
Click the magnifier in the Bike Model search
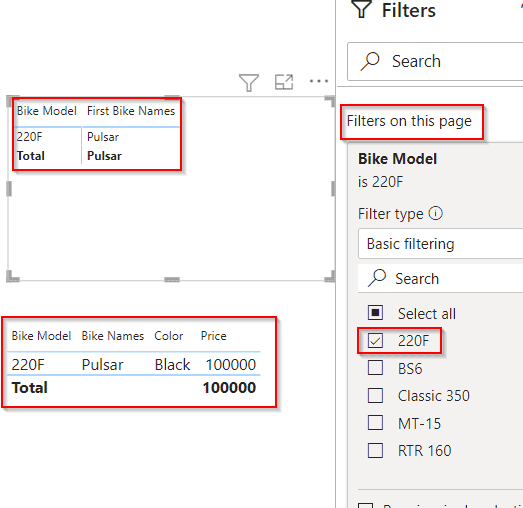point(377,278)
